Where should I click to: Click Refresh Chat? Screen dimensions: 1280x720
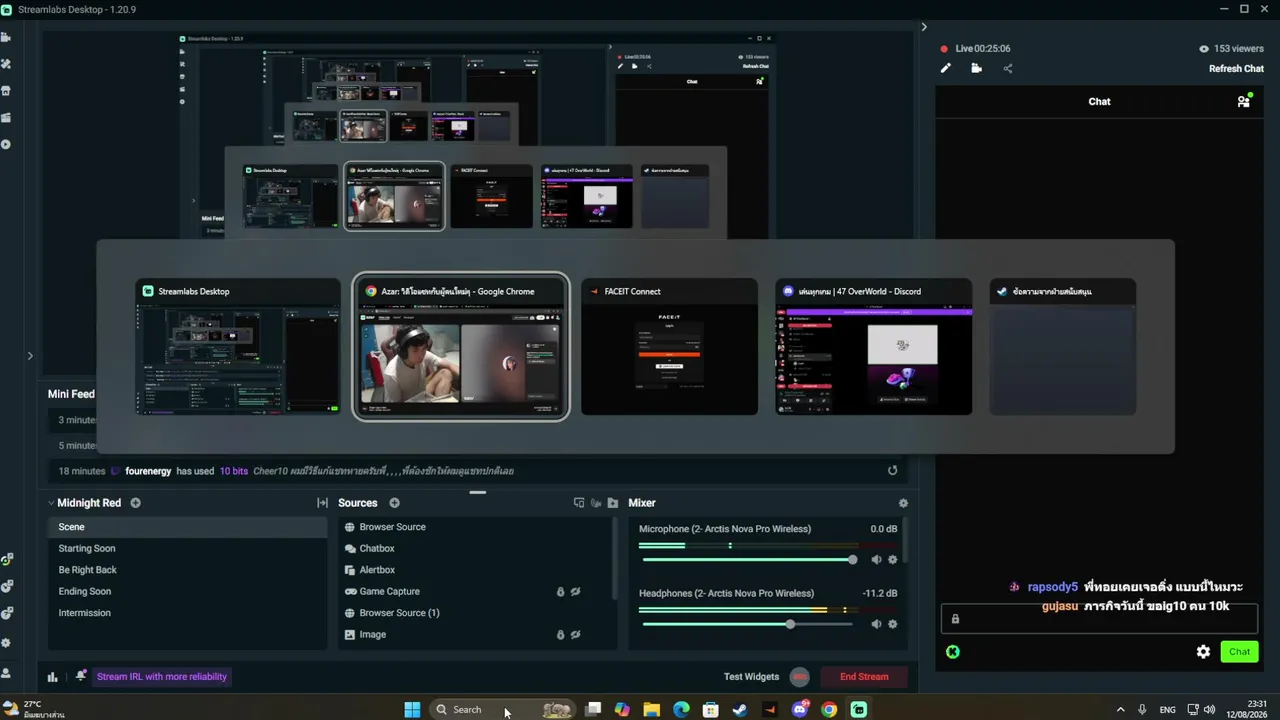(x=1237, y=69)
